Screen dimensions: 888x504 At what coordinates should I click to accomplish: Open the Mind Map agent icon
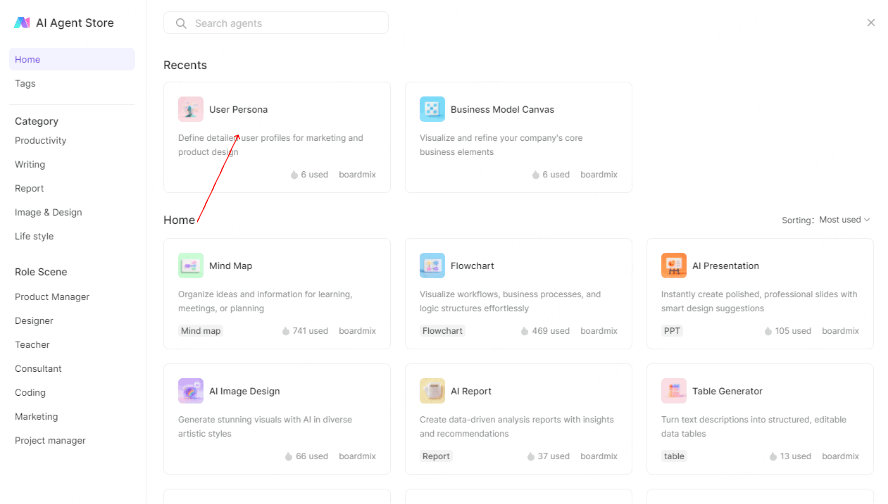pyautogui.click(x=190, y=266)
